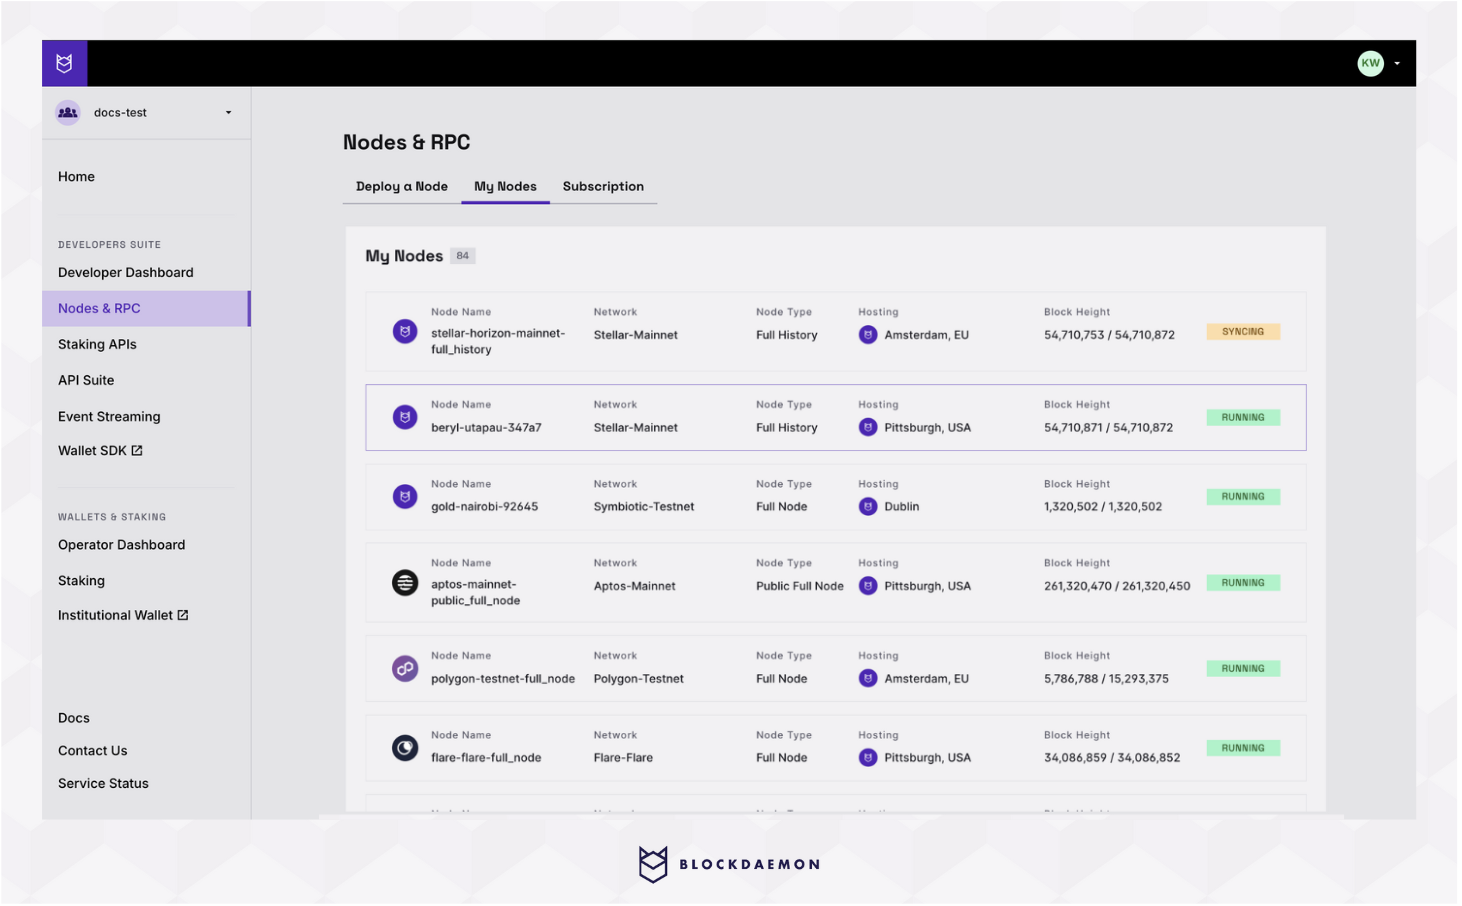1462x906 pixels.
Task: Open Operator Dashboard
Action: 122,545
